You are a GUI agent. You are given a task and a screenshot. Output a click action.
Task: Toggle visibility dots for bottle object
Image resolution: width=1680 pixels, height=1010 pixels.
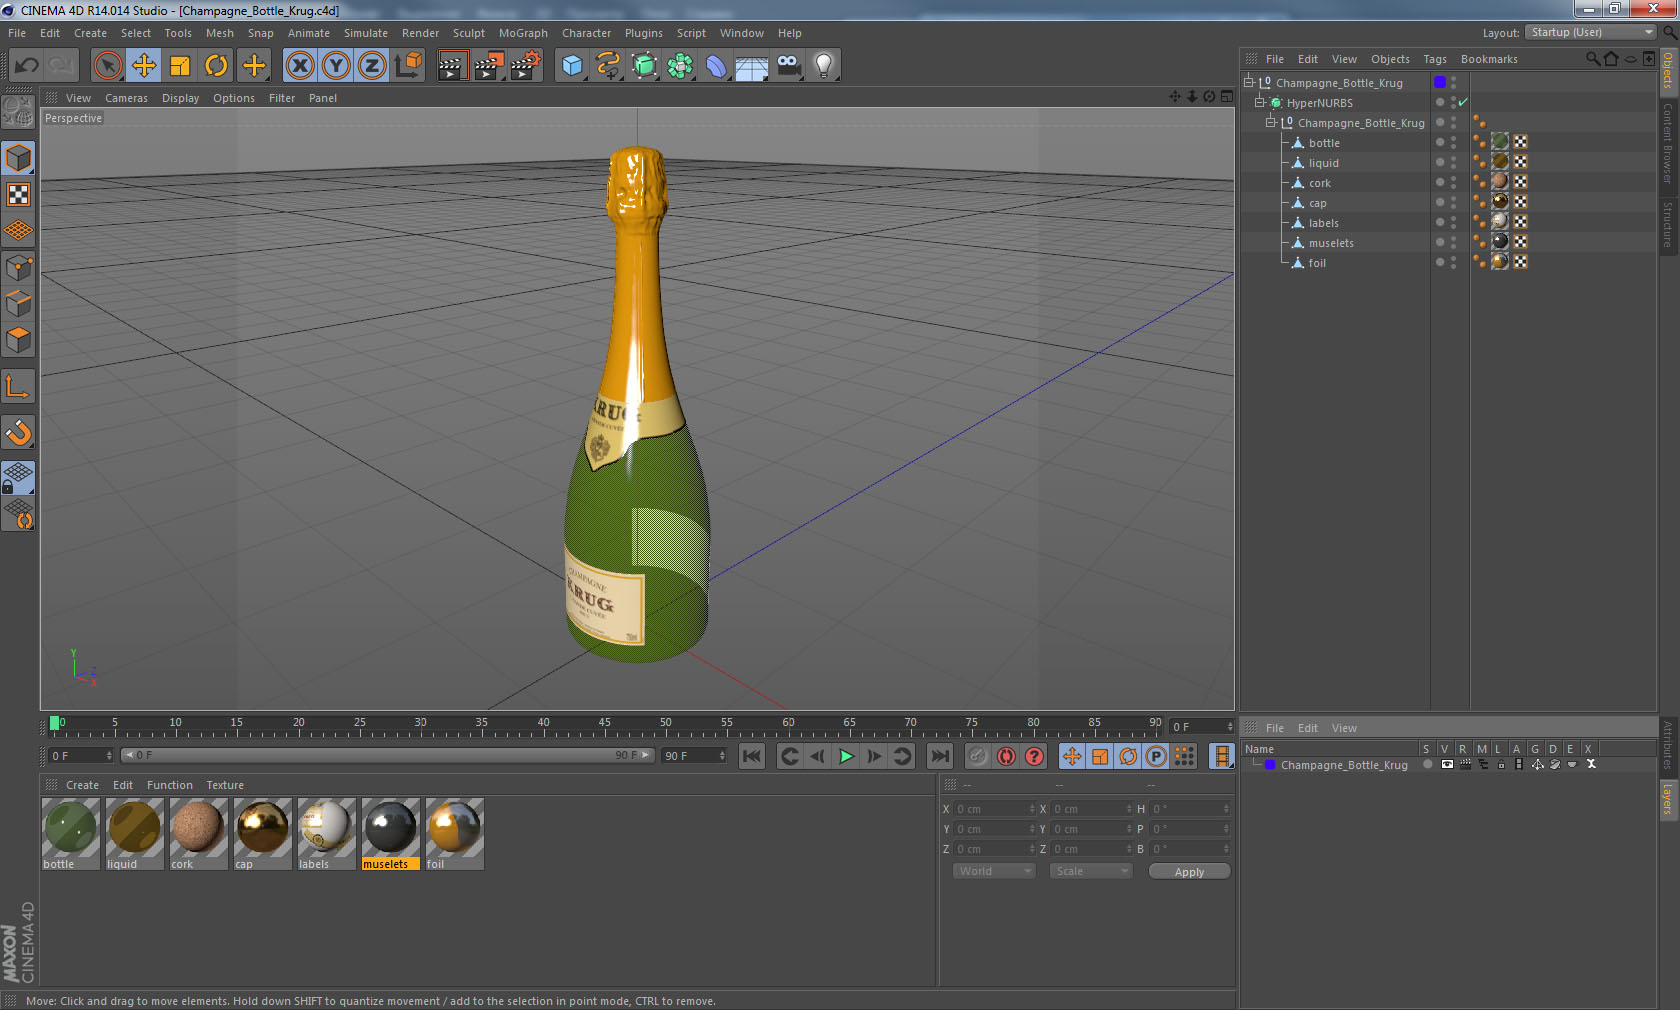pos(1453,142)
